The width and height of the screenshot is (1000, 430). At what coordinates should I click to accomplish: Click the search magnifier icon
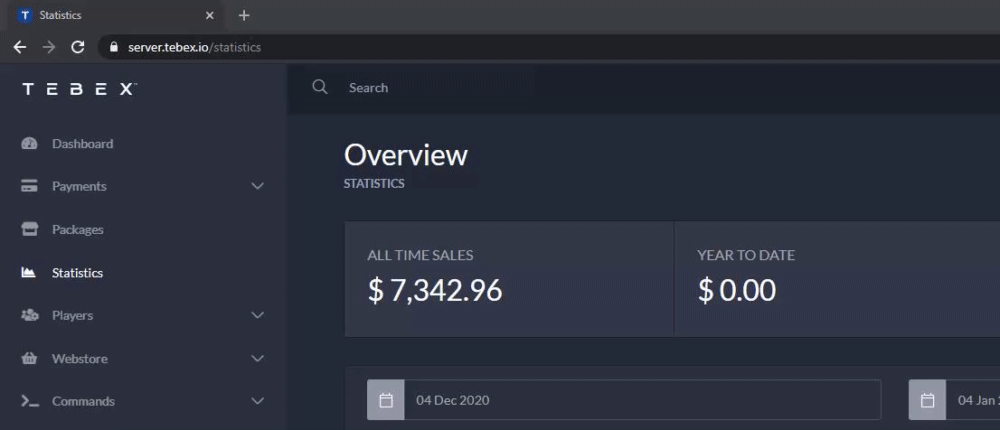tap(320, 87)
